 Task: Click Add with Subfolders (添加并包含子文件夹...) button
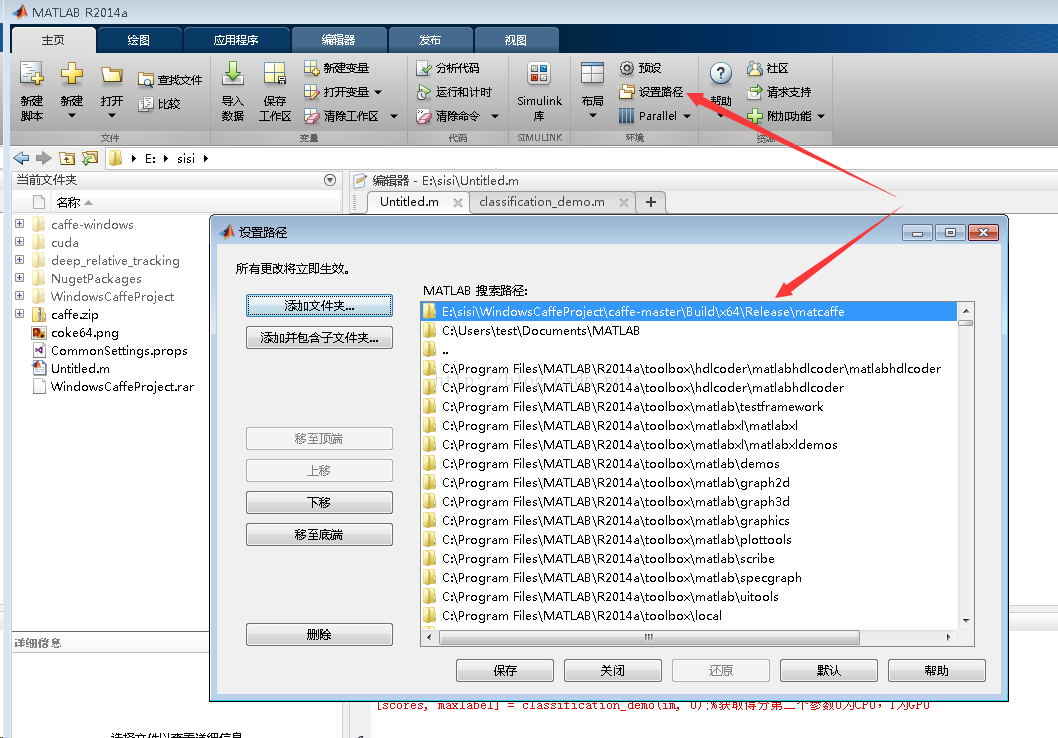point(319,337)
